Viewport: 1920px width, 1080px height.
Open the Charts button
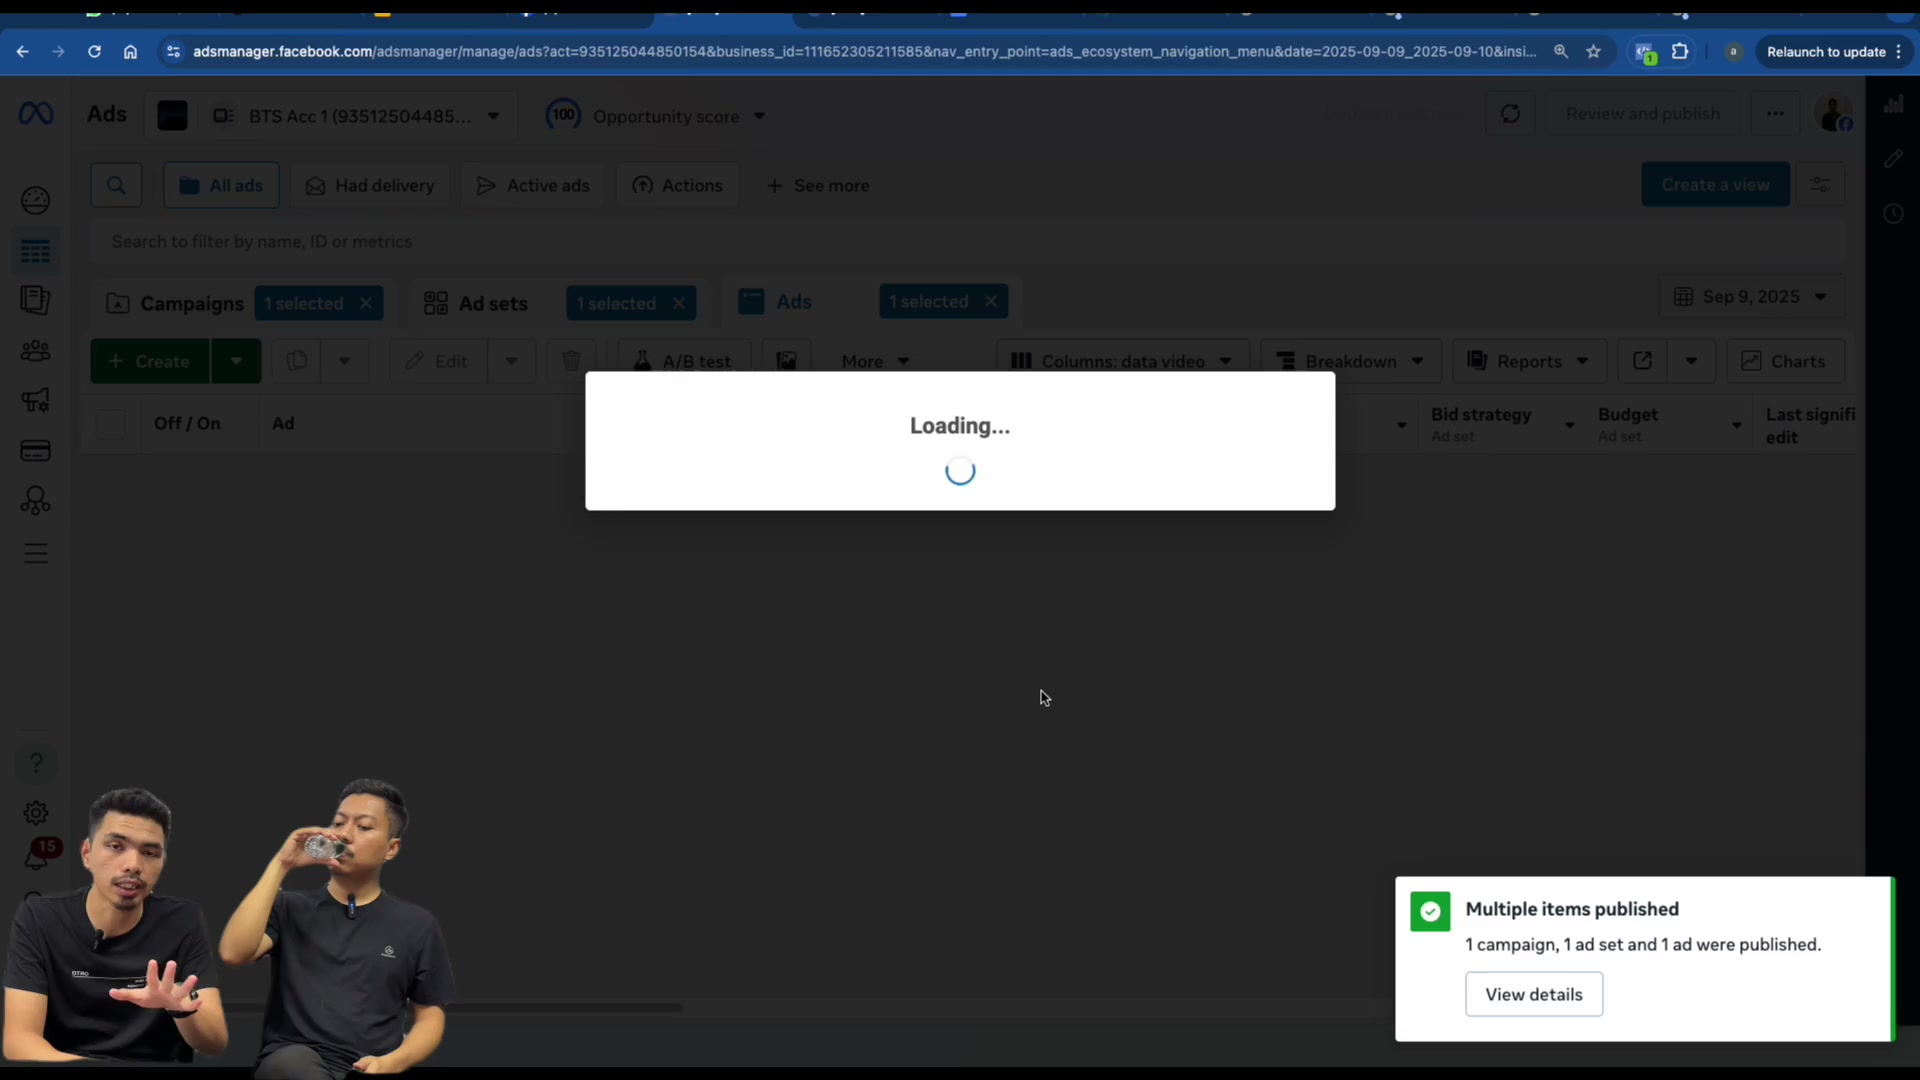(x=1785, y=361)
